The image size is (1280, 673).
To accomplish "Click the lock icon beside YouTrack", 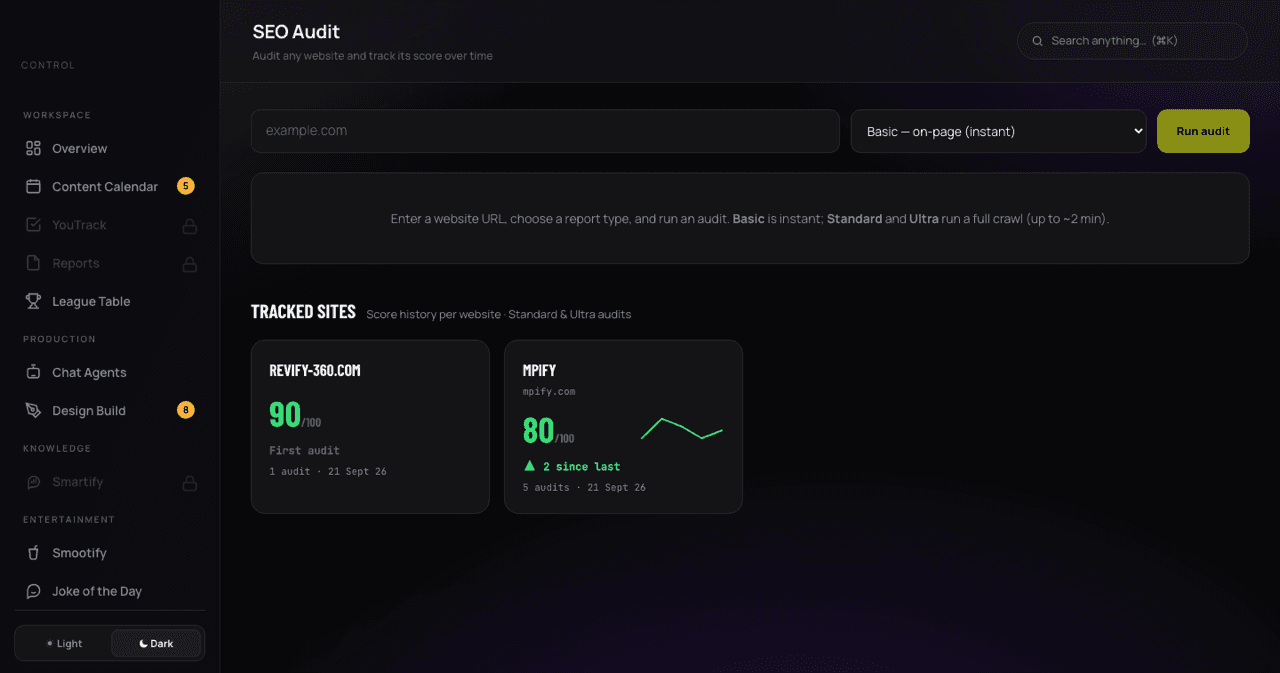I will tap(189, 226).
